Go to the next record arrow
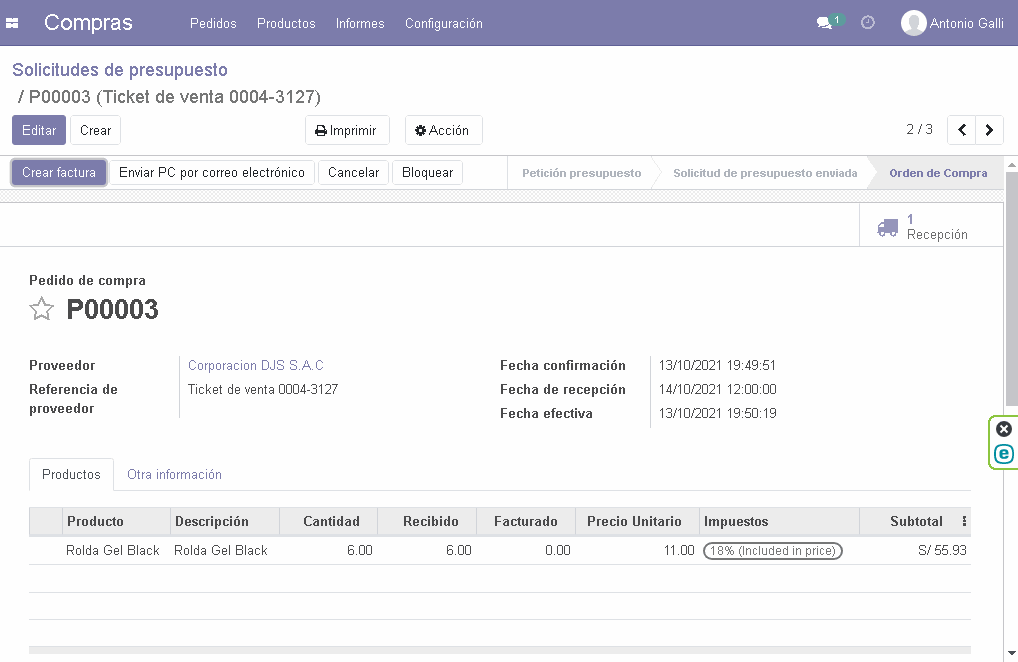Image resolution: width=1018 pixels, height=662 pixels. 989,130
